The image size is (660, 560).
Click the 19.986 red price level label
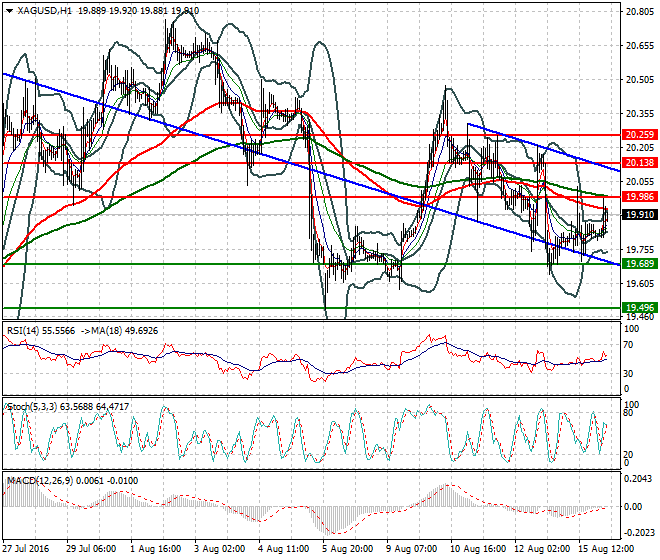tap(640, 197)
